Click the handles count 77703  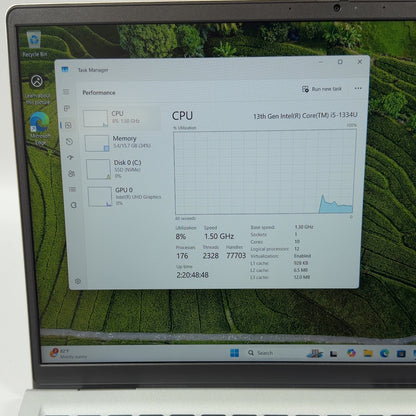point(236,255)
